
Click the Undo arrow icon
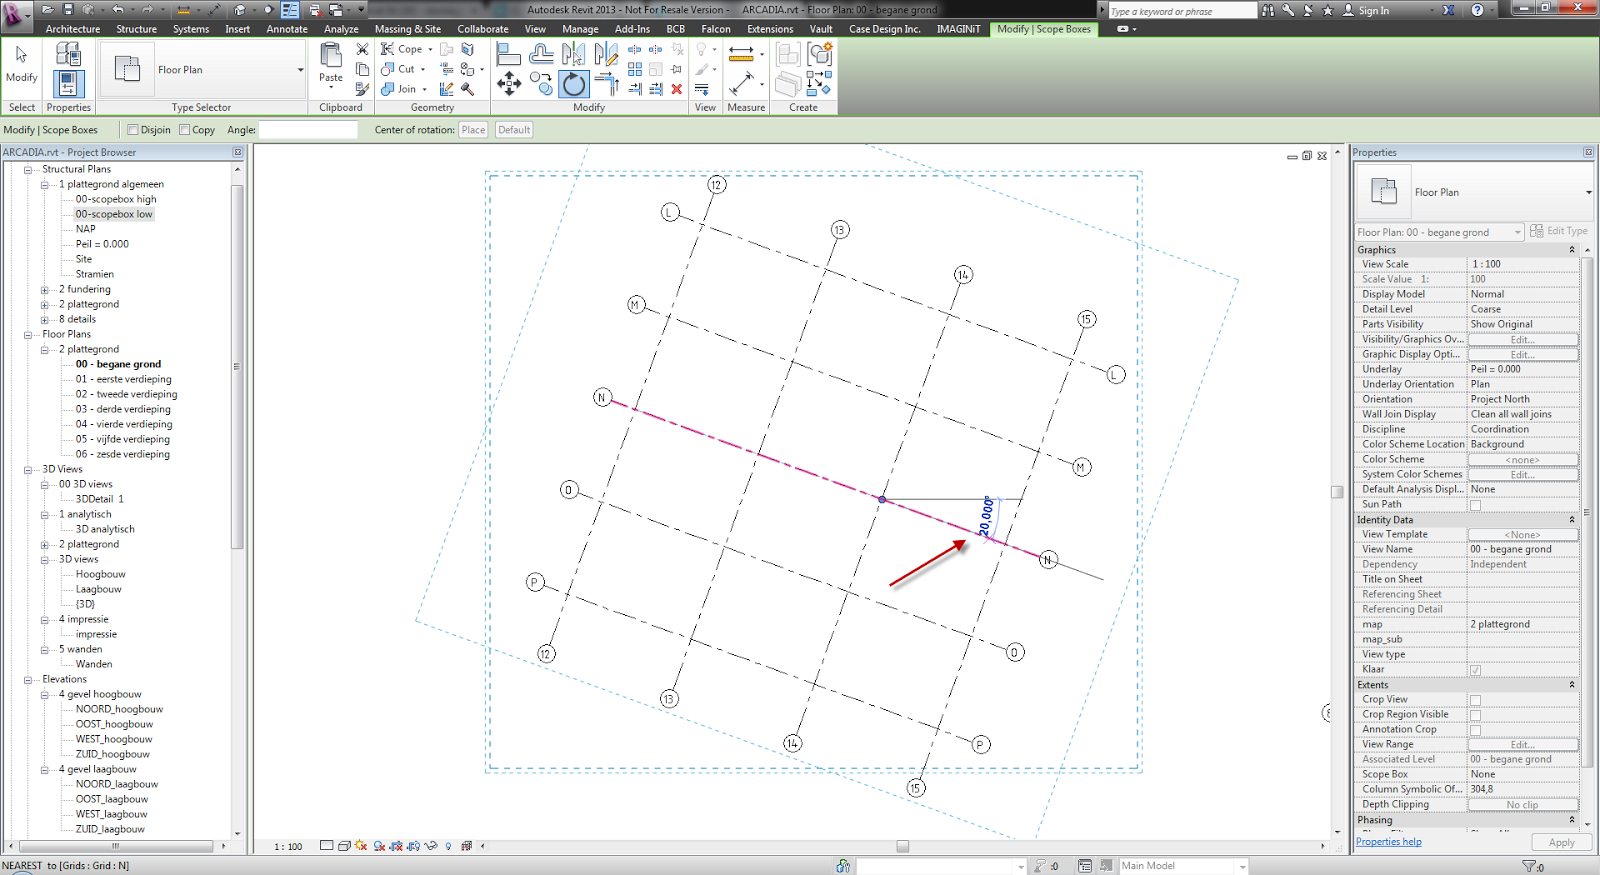pos(117,10)
